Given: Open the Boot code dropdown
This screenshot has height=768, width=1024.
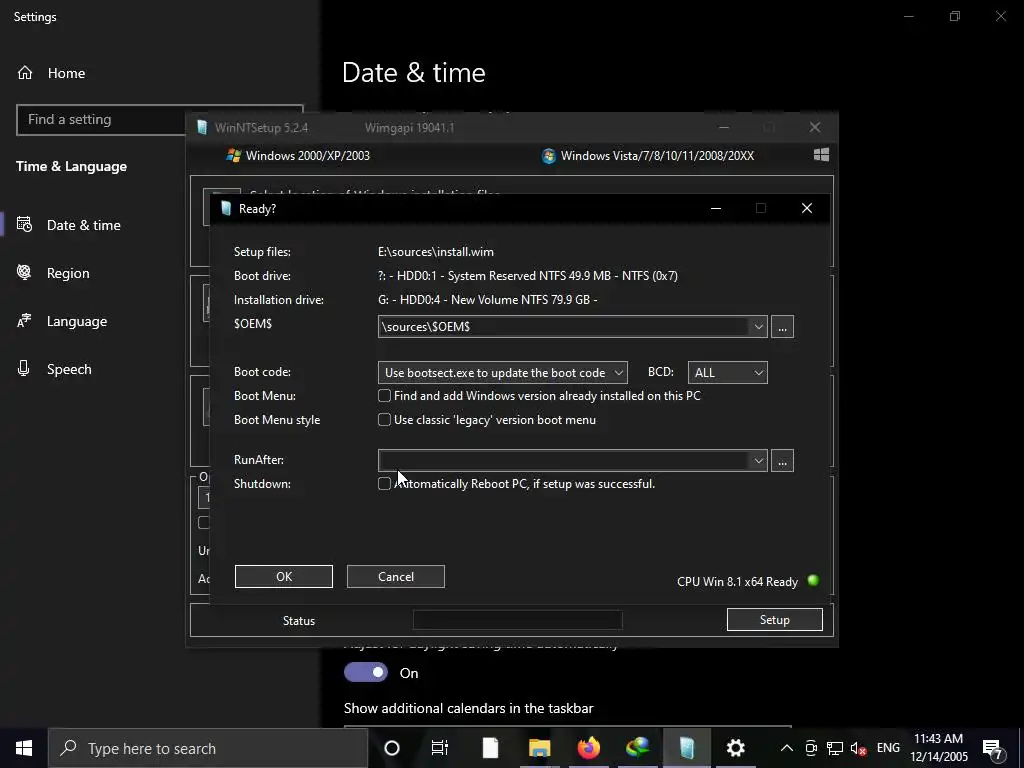Looking at the screenshot, I should [x=503, y=373].
